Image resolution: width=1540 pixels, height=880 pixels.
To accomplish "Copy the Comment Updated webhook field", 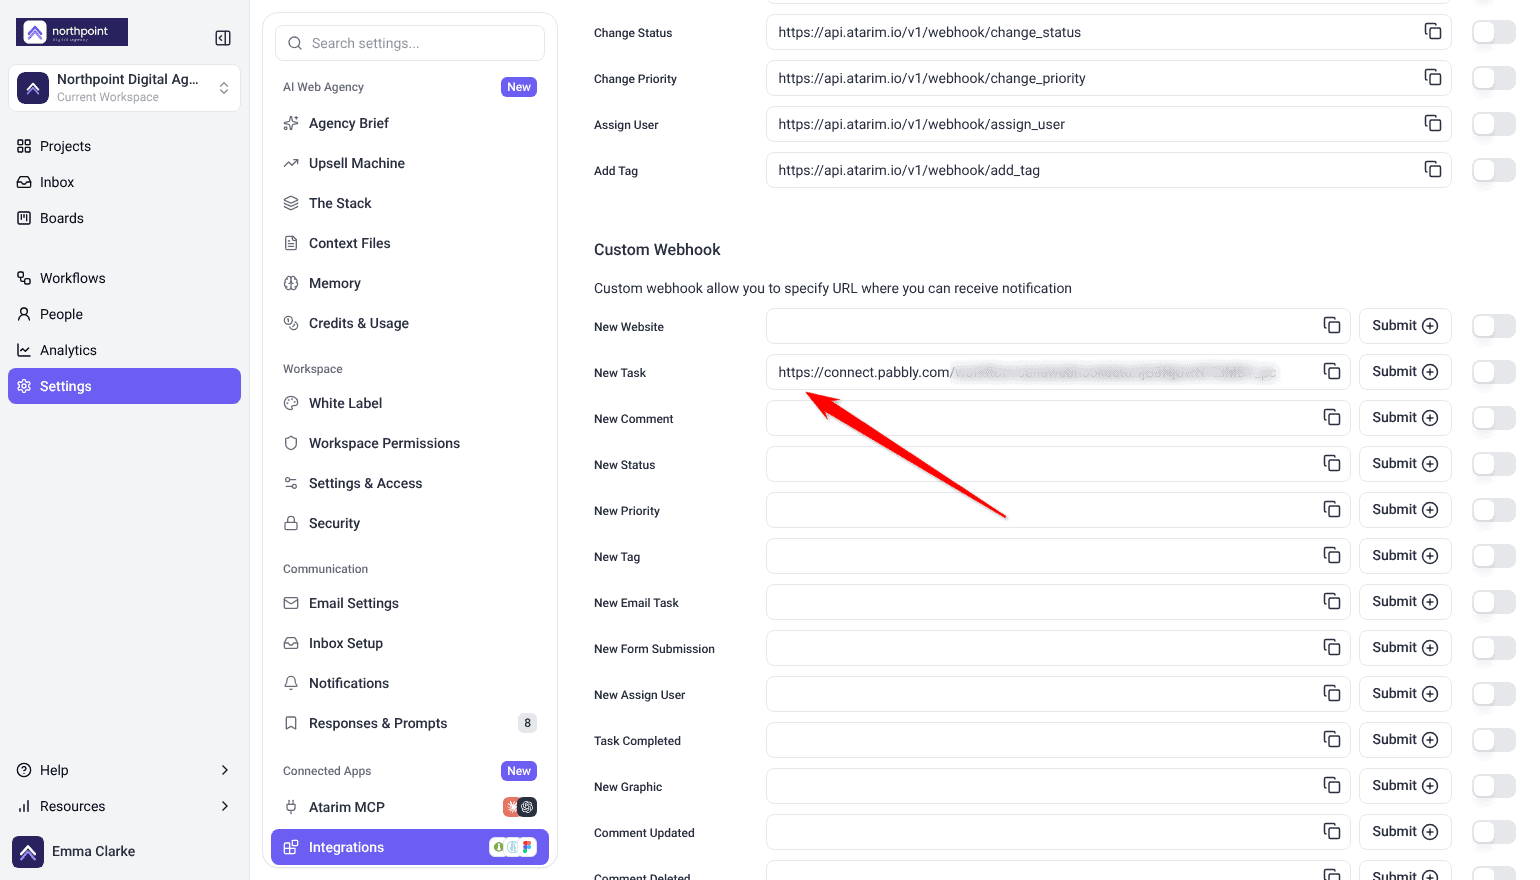I will (1332, 831).
